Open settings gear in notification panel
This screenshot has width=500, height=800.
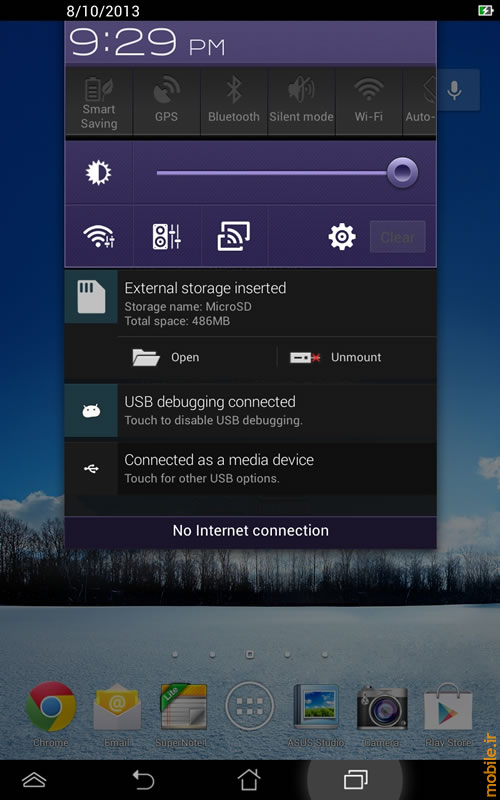pos(342,237)
